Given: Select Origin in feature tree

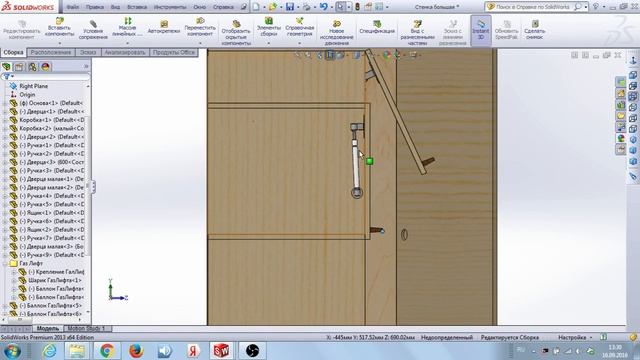Looking at the screenshot, I should (x=27, y=95).
